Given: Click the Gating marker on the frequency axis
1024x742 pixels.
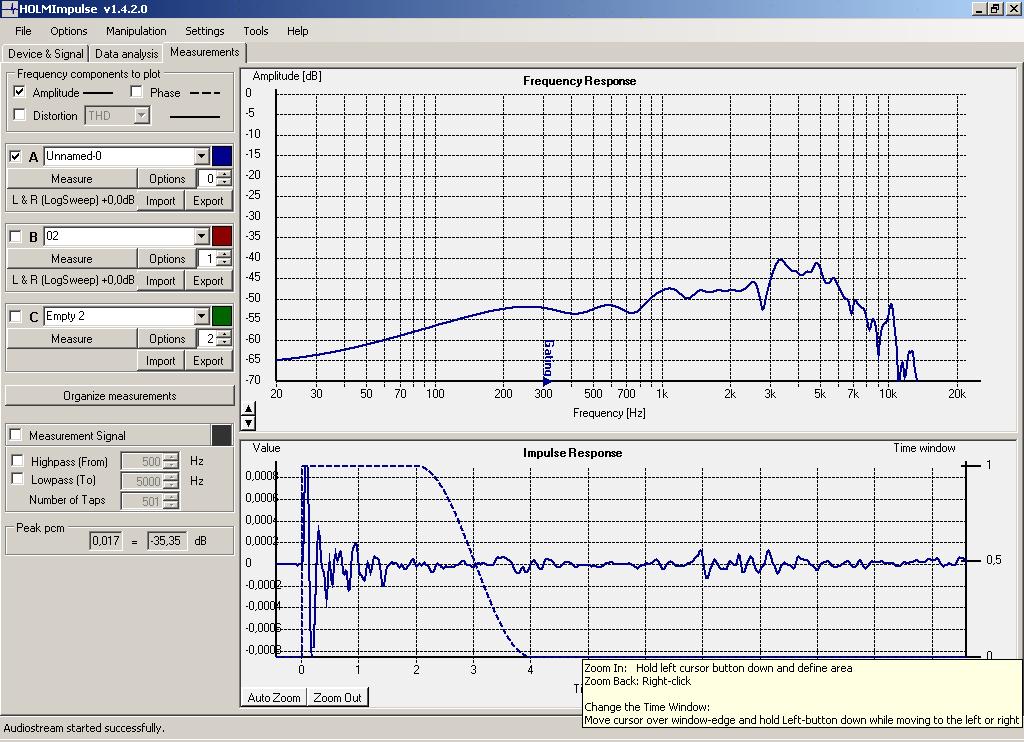Looking at the screenshot, I should (547, 361).
